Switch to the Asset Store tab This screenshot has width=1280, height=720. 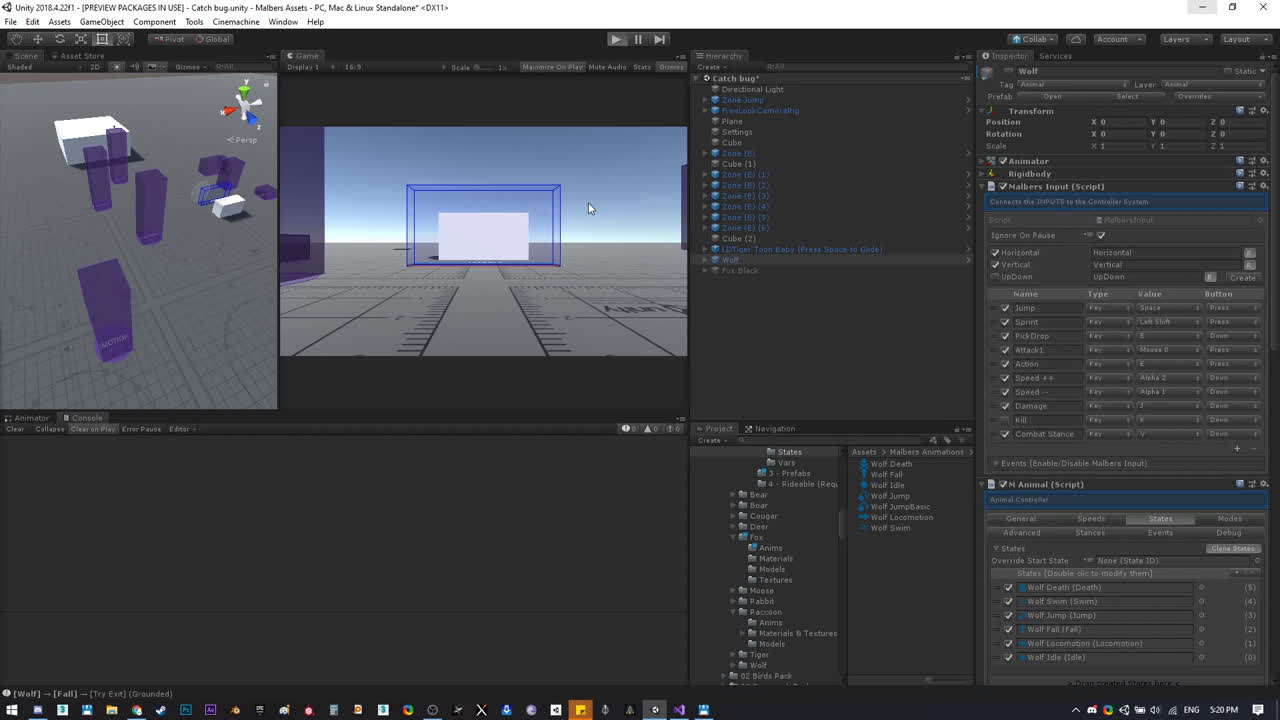click(x=80, y=56)
